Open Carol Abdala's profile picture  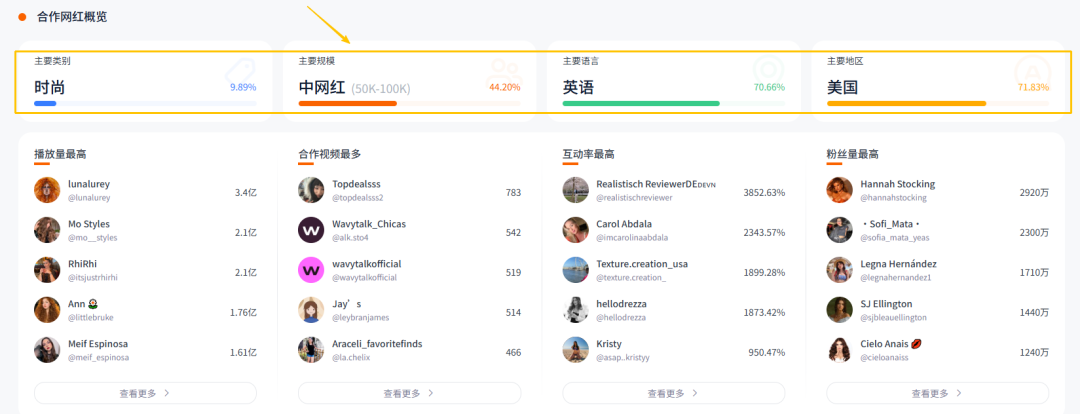pos(575,230)
